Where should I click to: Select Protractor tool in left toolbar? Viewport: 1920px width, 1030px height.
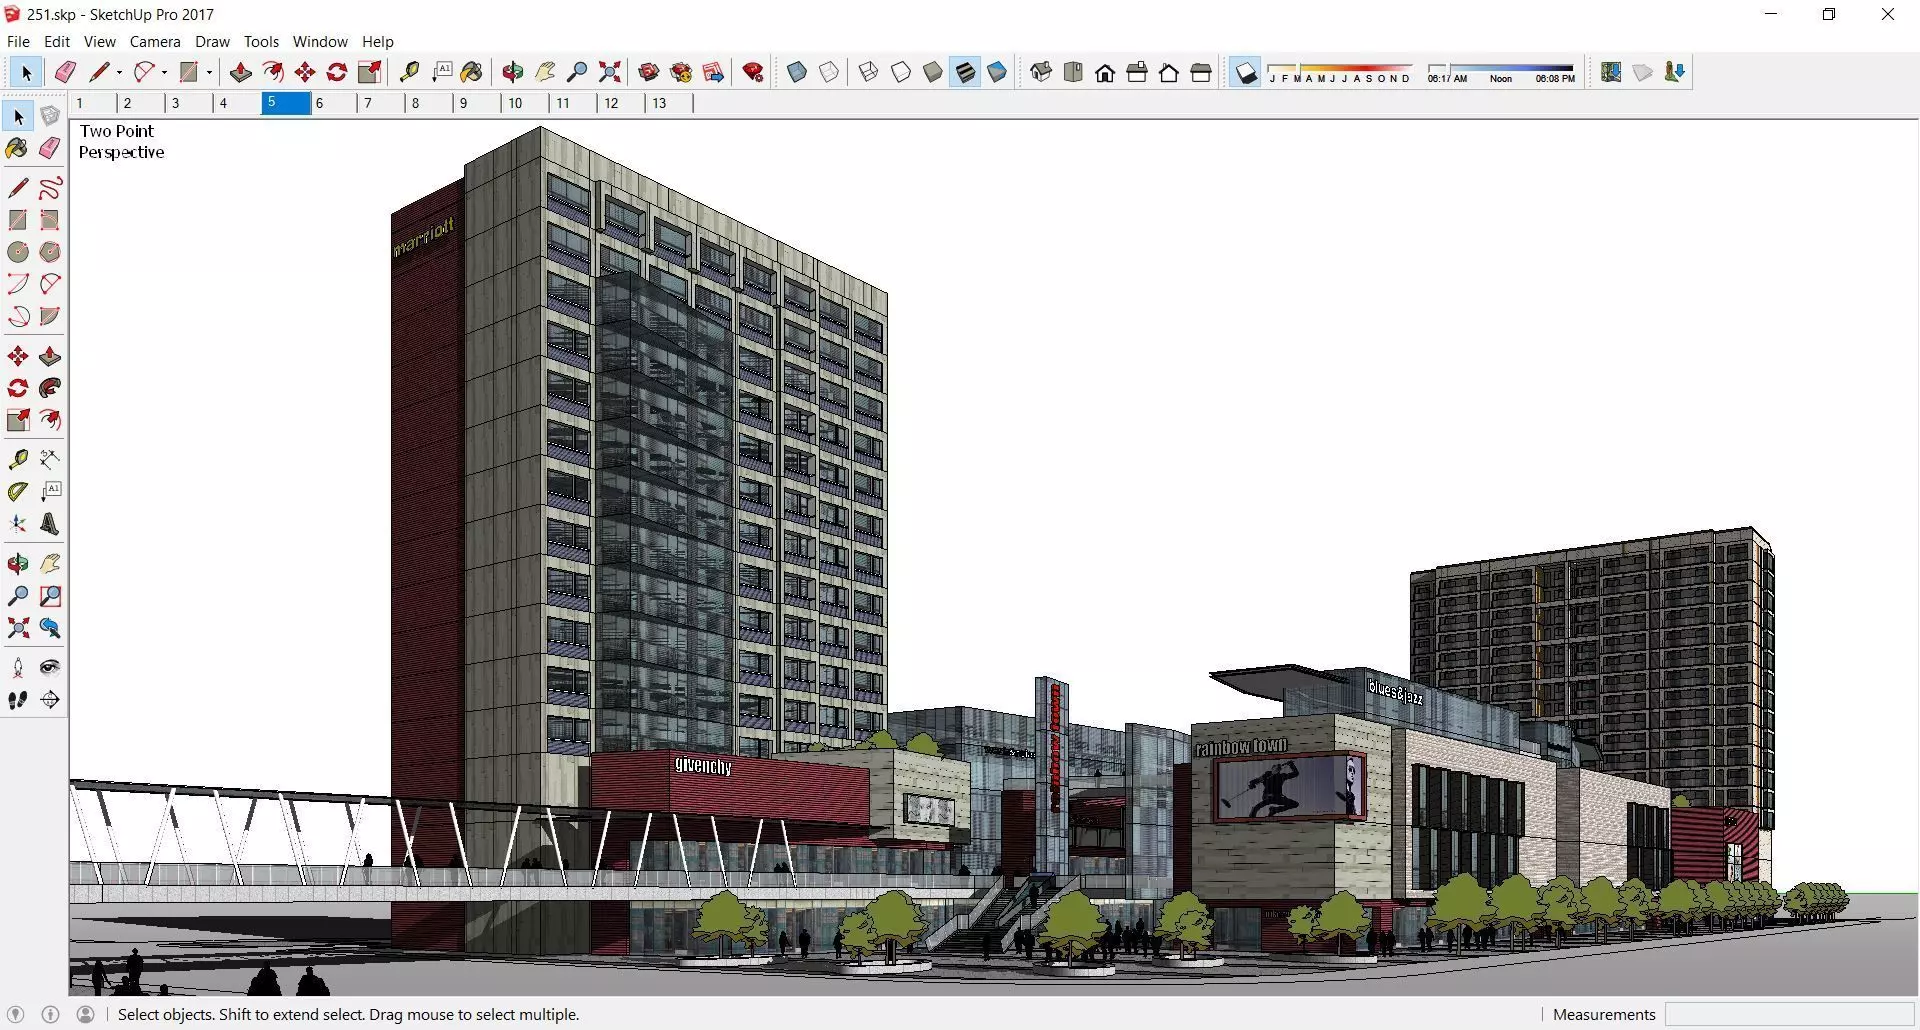(x=18, y=492)
